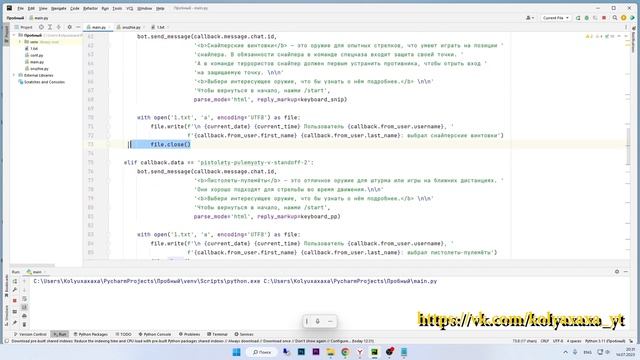This screenshot has height=360, width=640.
Task: Click the PyCharm icon in taskbar
Action: 374,352
